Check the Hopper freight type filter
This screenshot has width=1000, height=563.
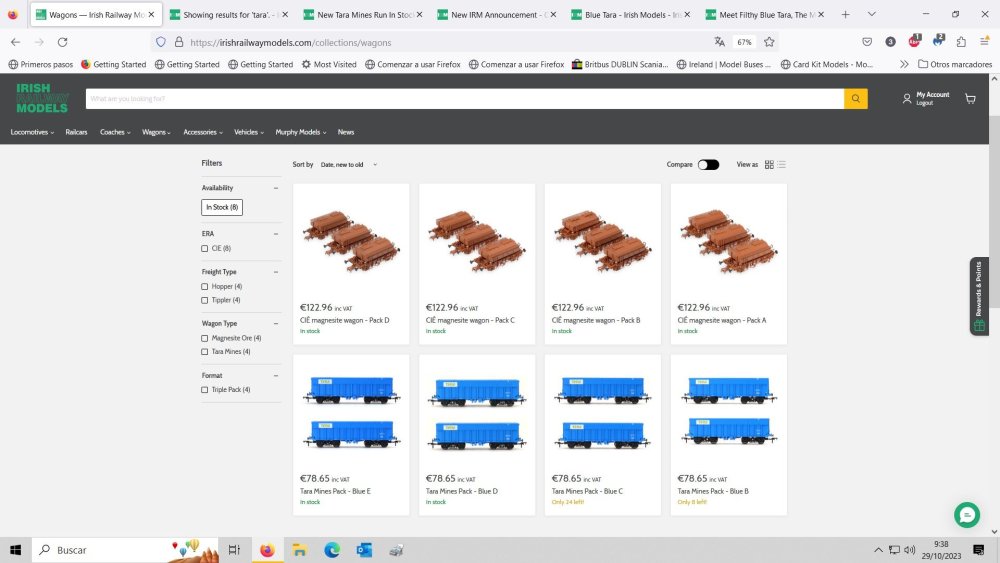click(205, 287)
